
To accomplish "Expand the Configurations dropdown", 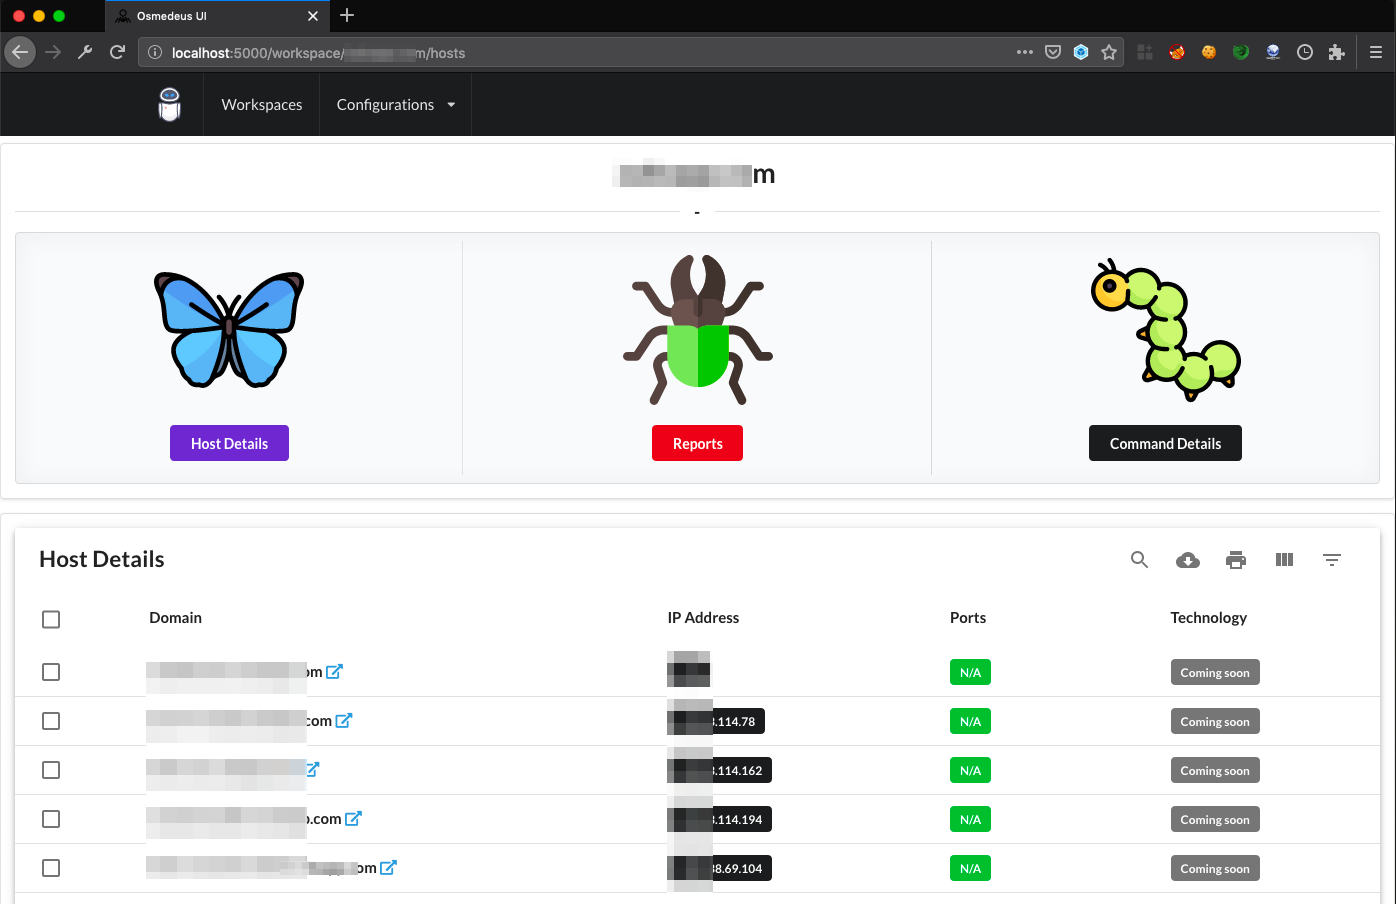I will pos(394,104).
